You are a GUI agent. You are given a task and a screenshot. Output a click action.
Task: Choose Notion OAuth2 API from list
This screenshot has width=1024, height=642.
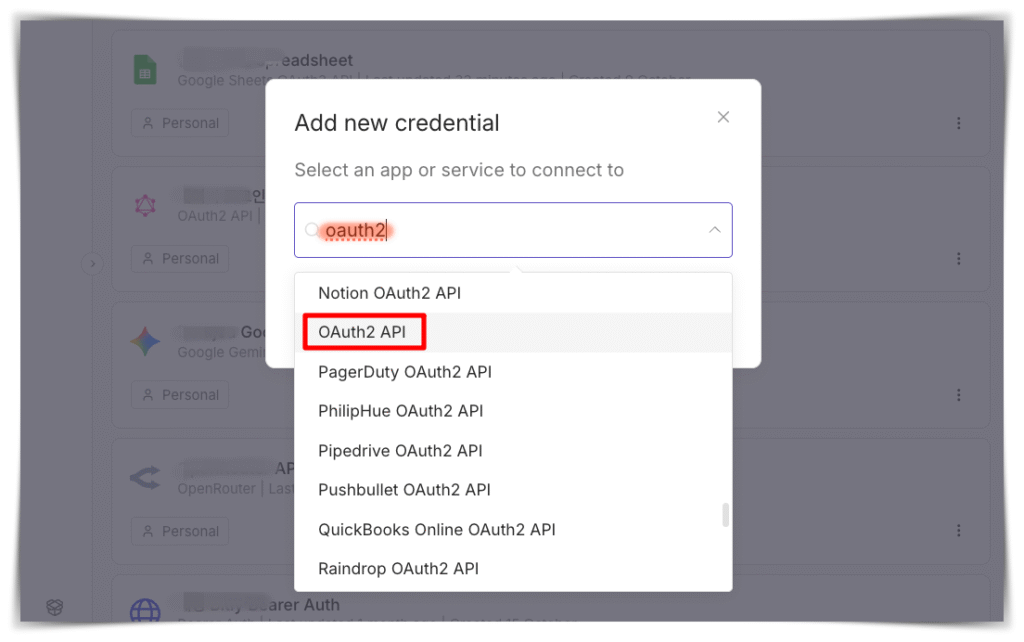click(389, 293)
